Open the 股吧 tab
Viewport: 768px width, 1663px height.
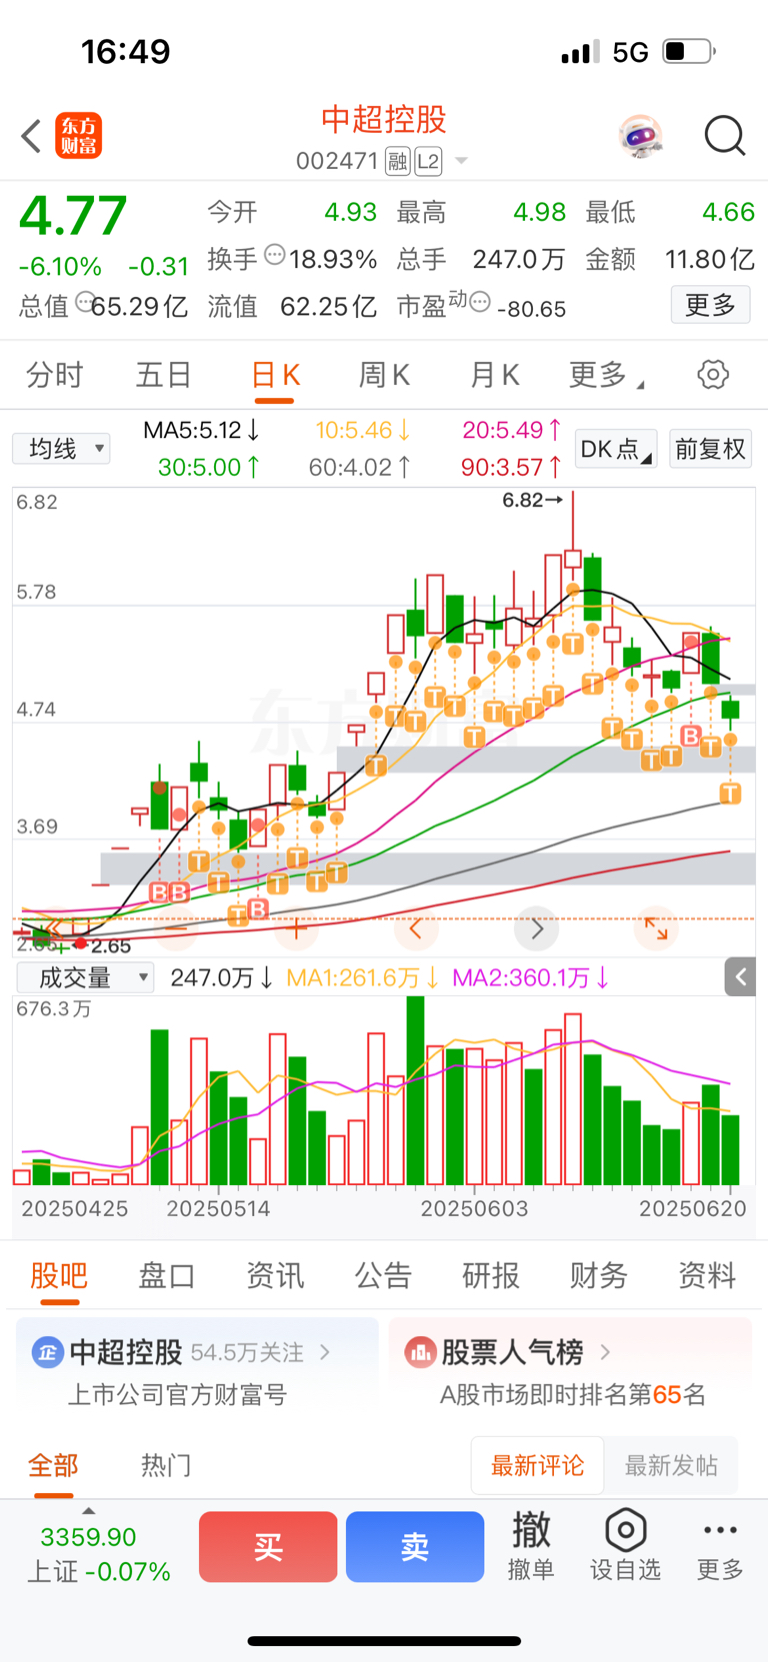(59, 1275)
